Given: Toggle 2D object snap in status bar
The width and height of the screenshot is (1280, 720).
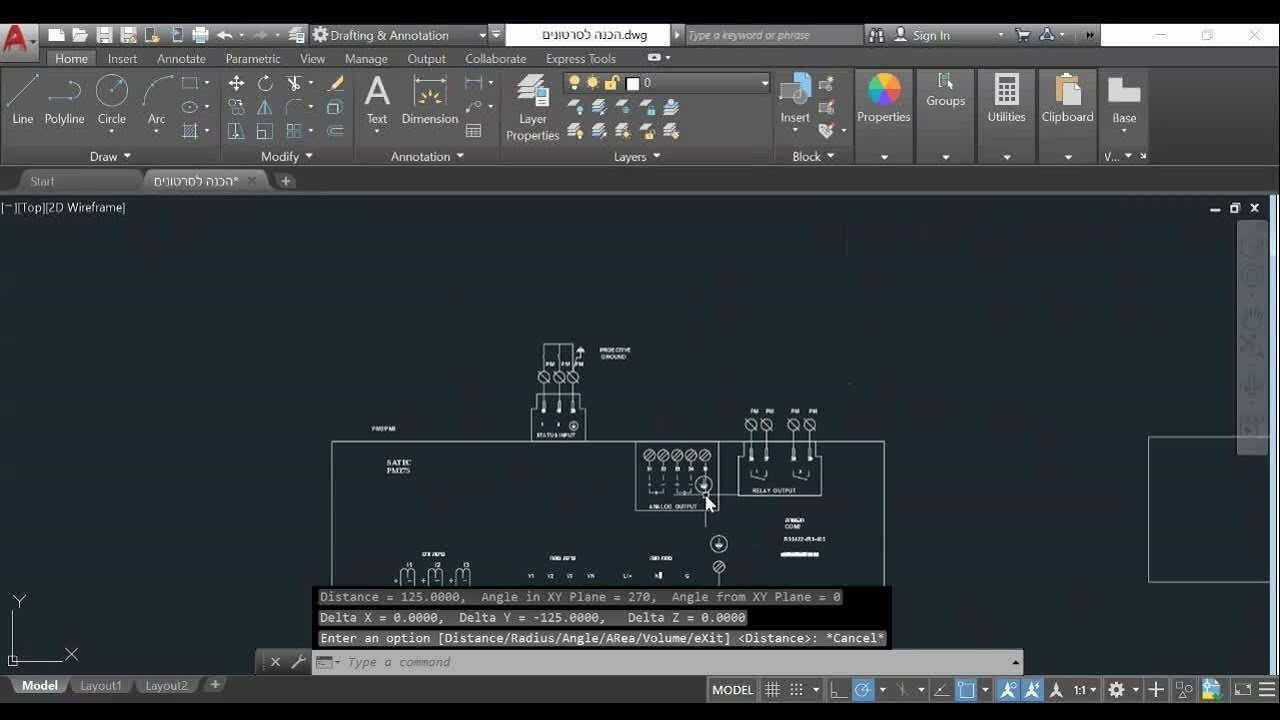Looking at the screenshot, I should [x=965, y=690].
